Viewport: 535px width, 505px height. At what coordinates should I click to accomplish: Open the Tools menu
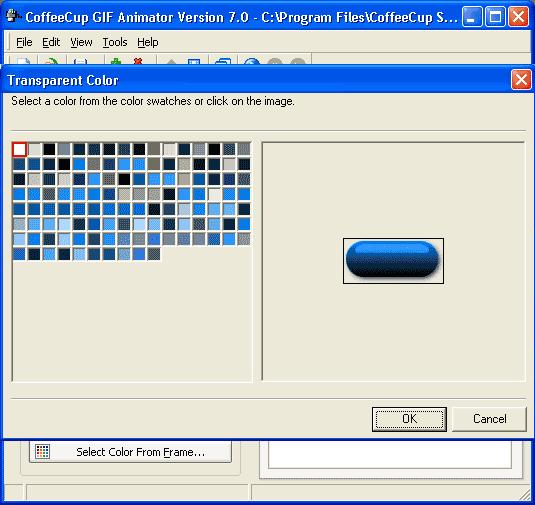tap(115, 42)
